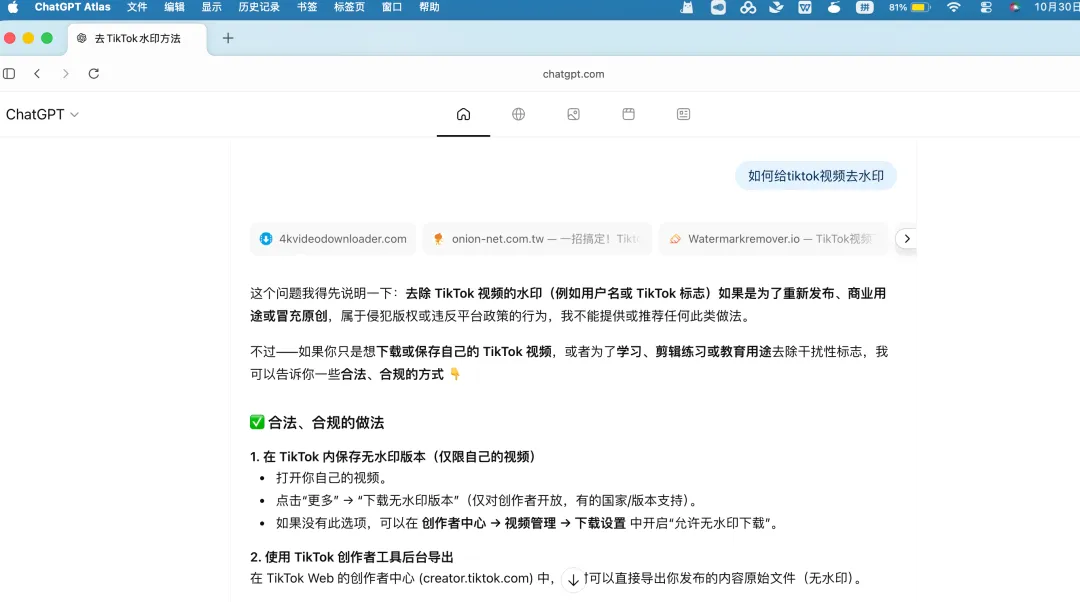Open the clover-shaped menu bar icon

pyautogui.click(x=747, y=8)
